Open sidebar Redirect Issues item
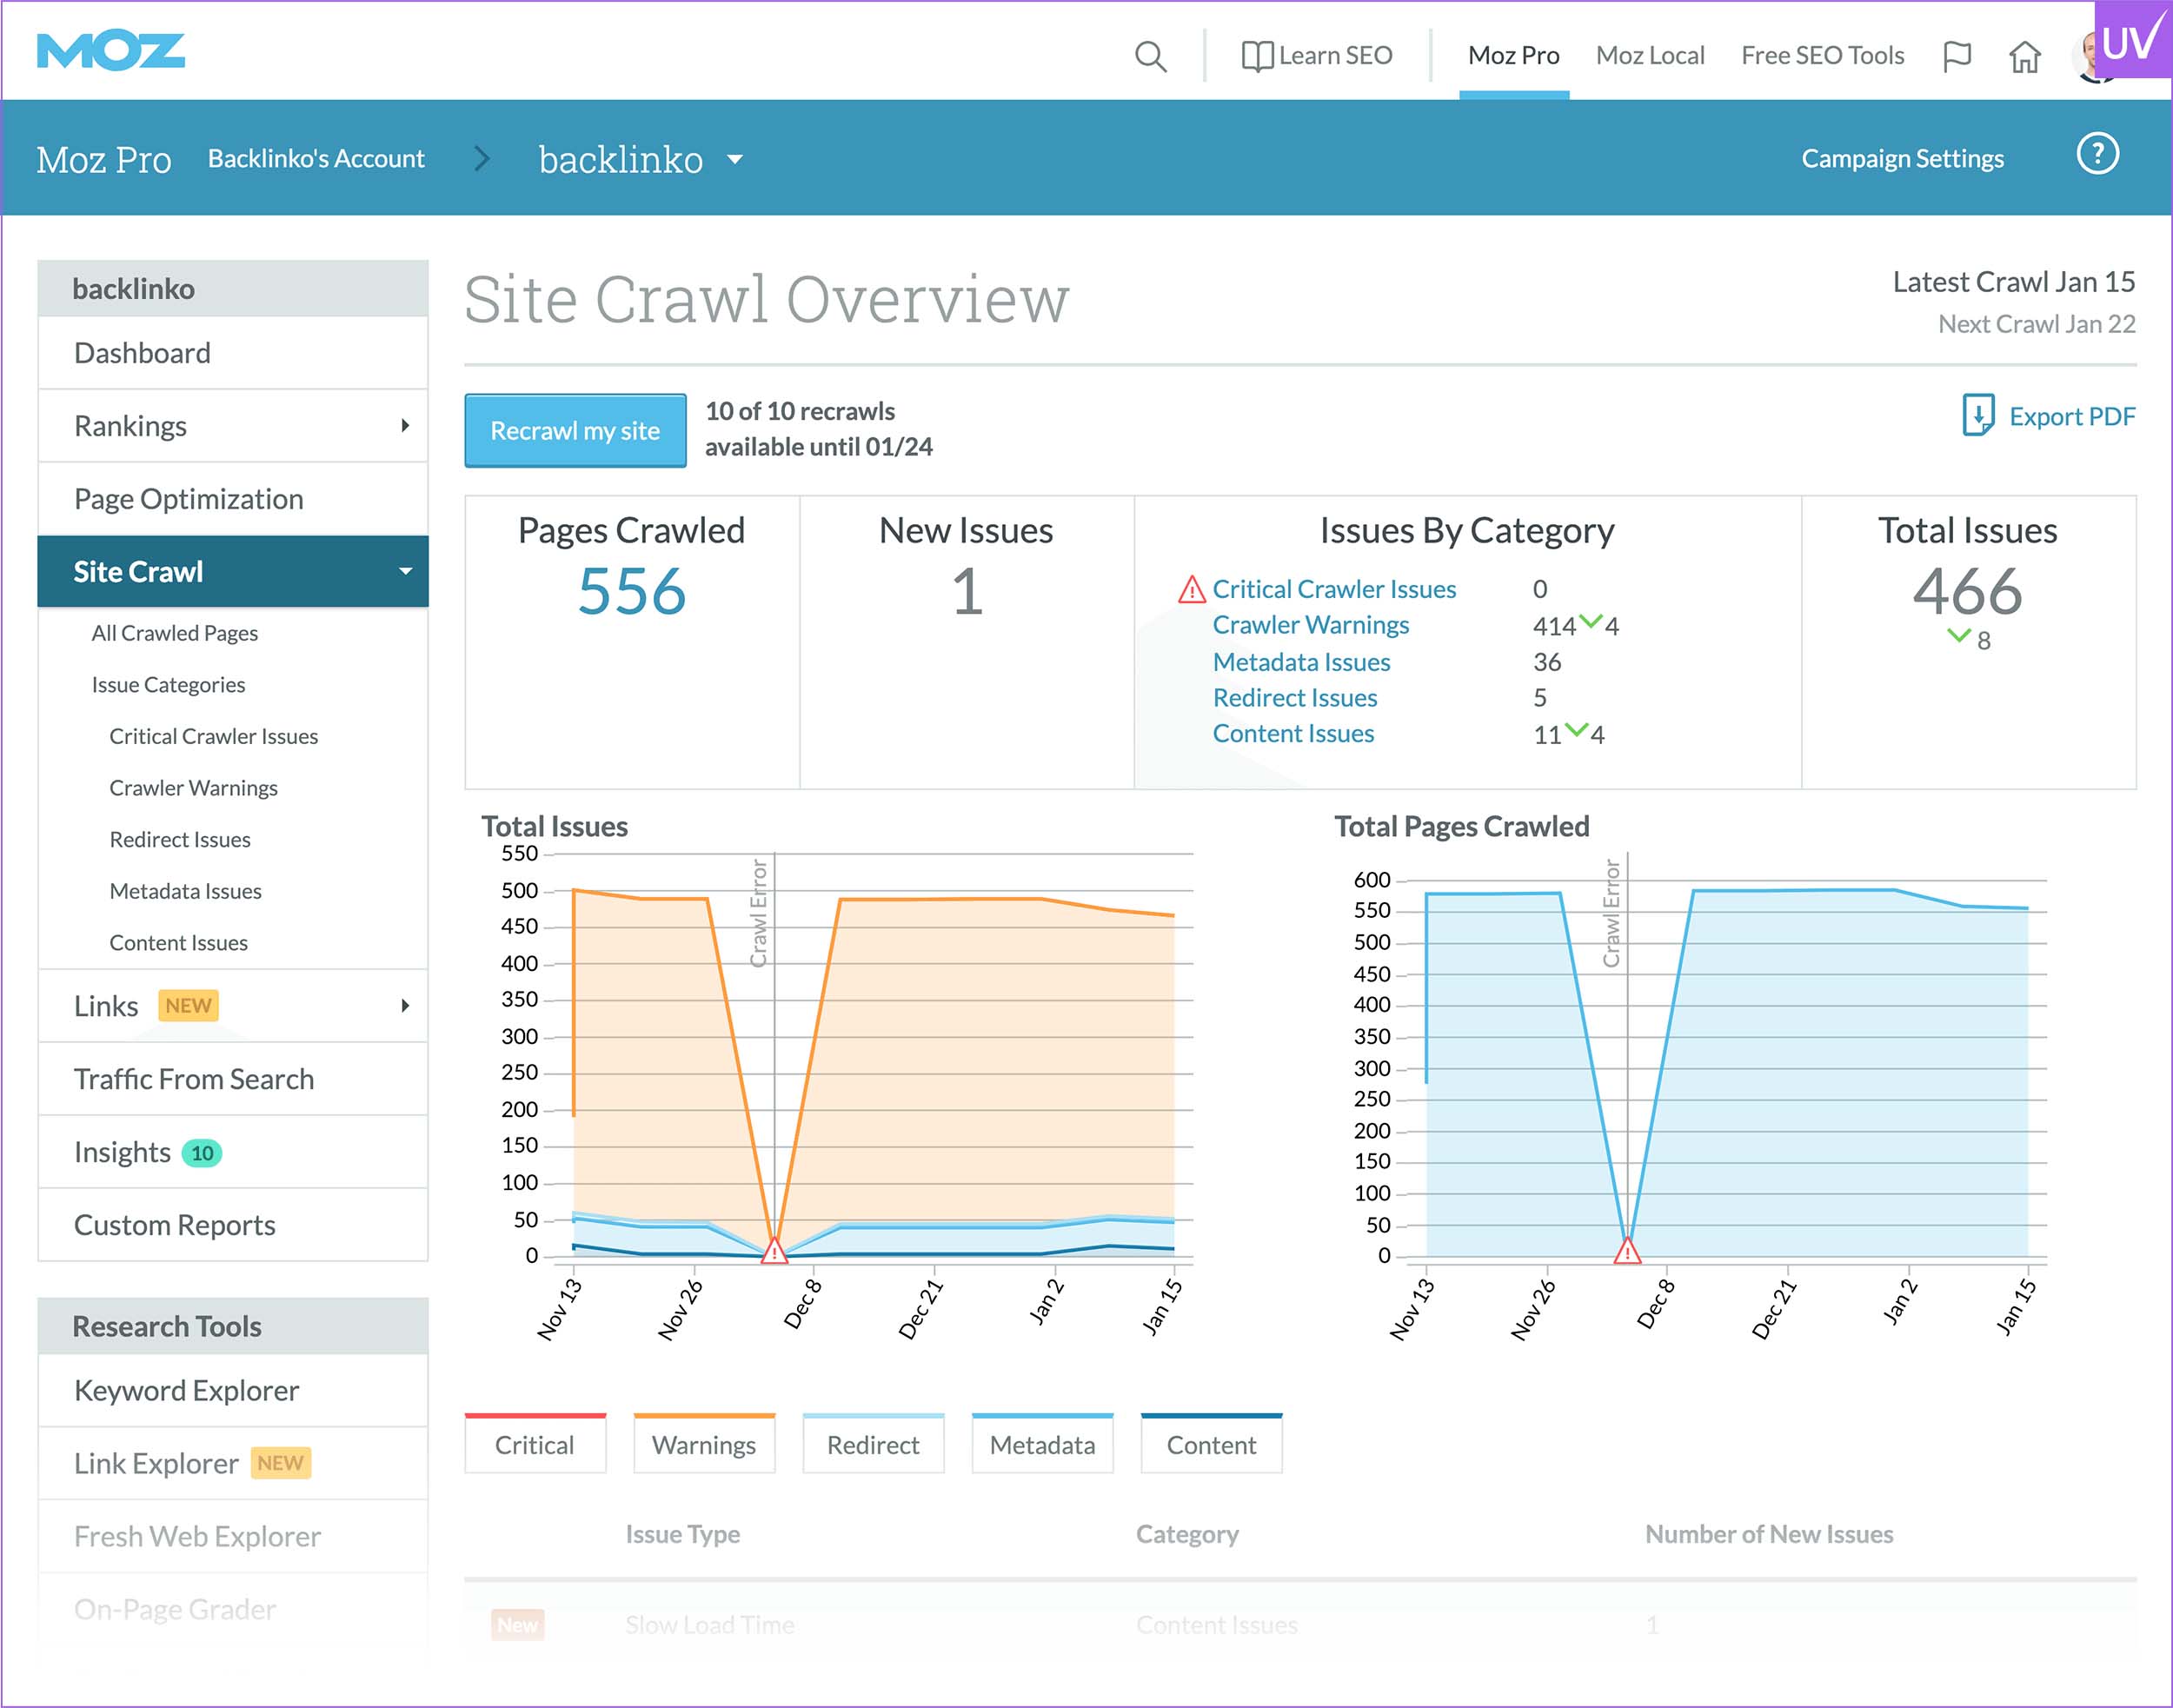The height and width of the screenshot is (1708, 2173). click(180, 840)
